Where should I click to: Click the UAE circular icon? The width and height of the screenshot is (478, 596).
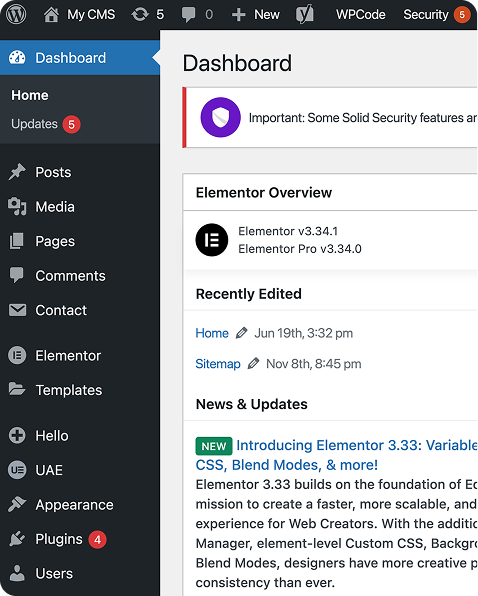point(17,470)
